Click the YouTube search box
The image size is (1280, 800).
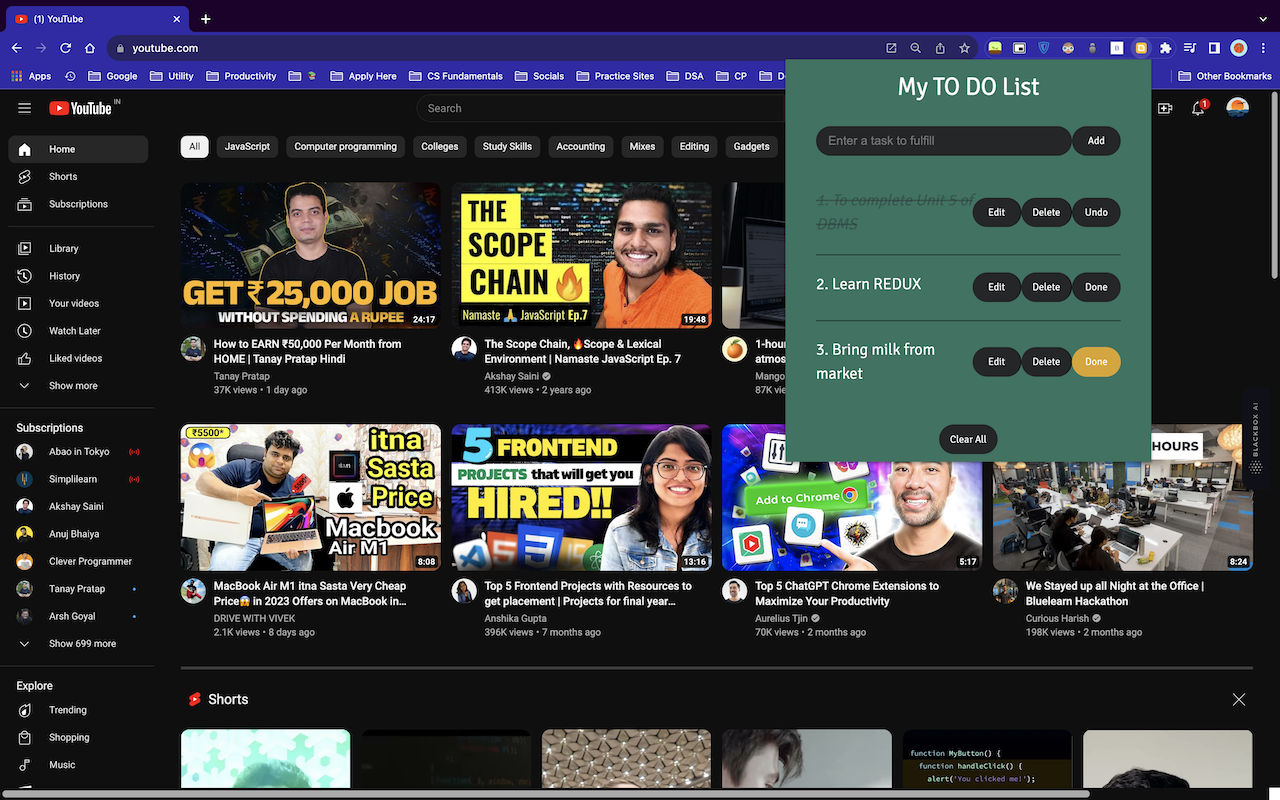(600, 108)
